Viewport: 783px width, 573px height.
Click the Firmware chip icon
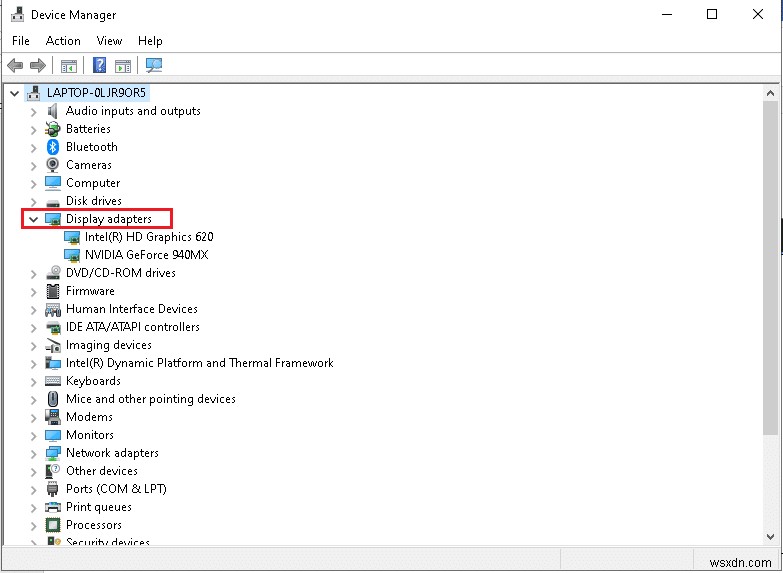click(x=52, y=291)
